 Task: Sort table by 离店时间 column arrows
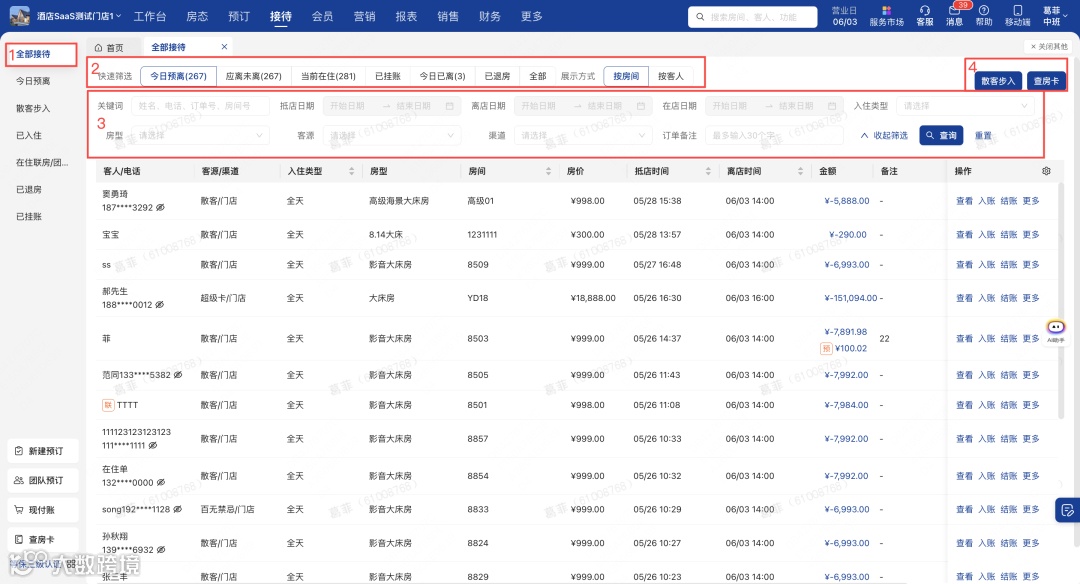tap(800, 171)
